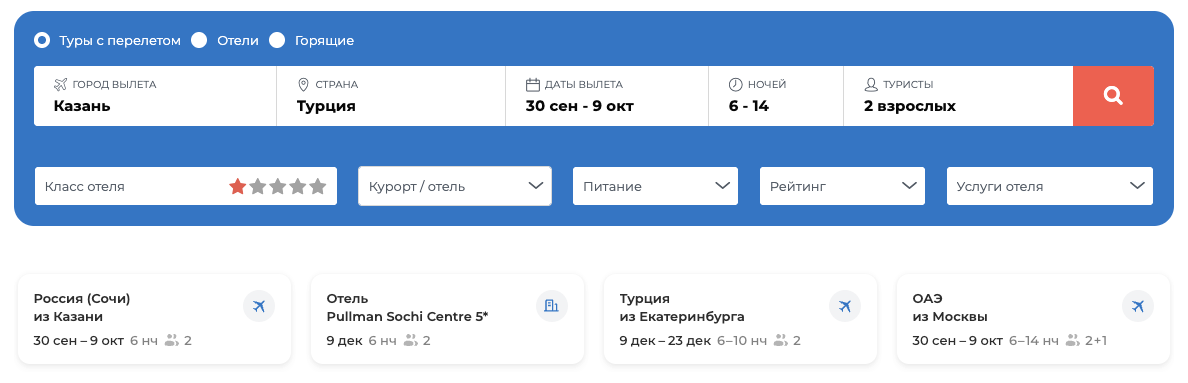Set hotel class to five stars
The image size is (1188, 383).
click(x=317, y=186)
